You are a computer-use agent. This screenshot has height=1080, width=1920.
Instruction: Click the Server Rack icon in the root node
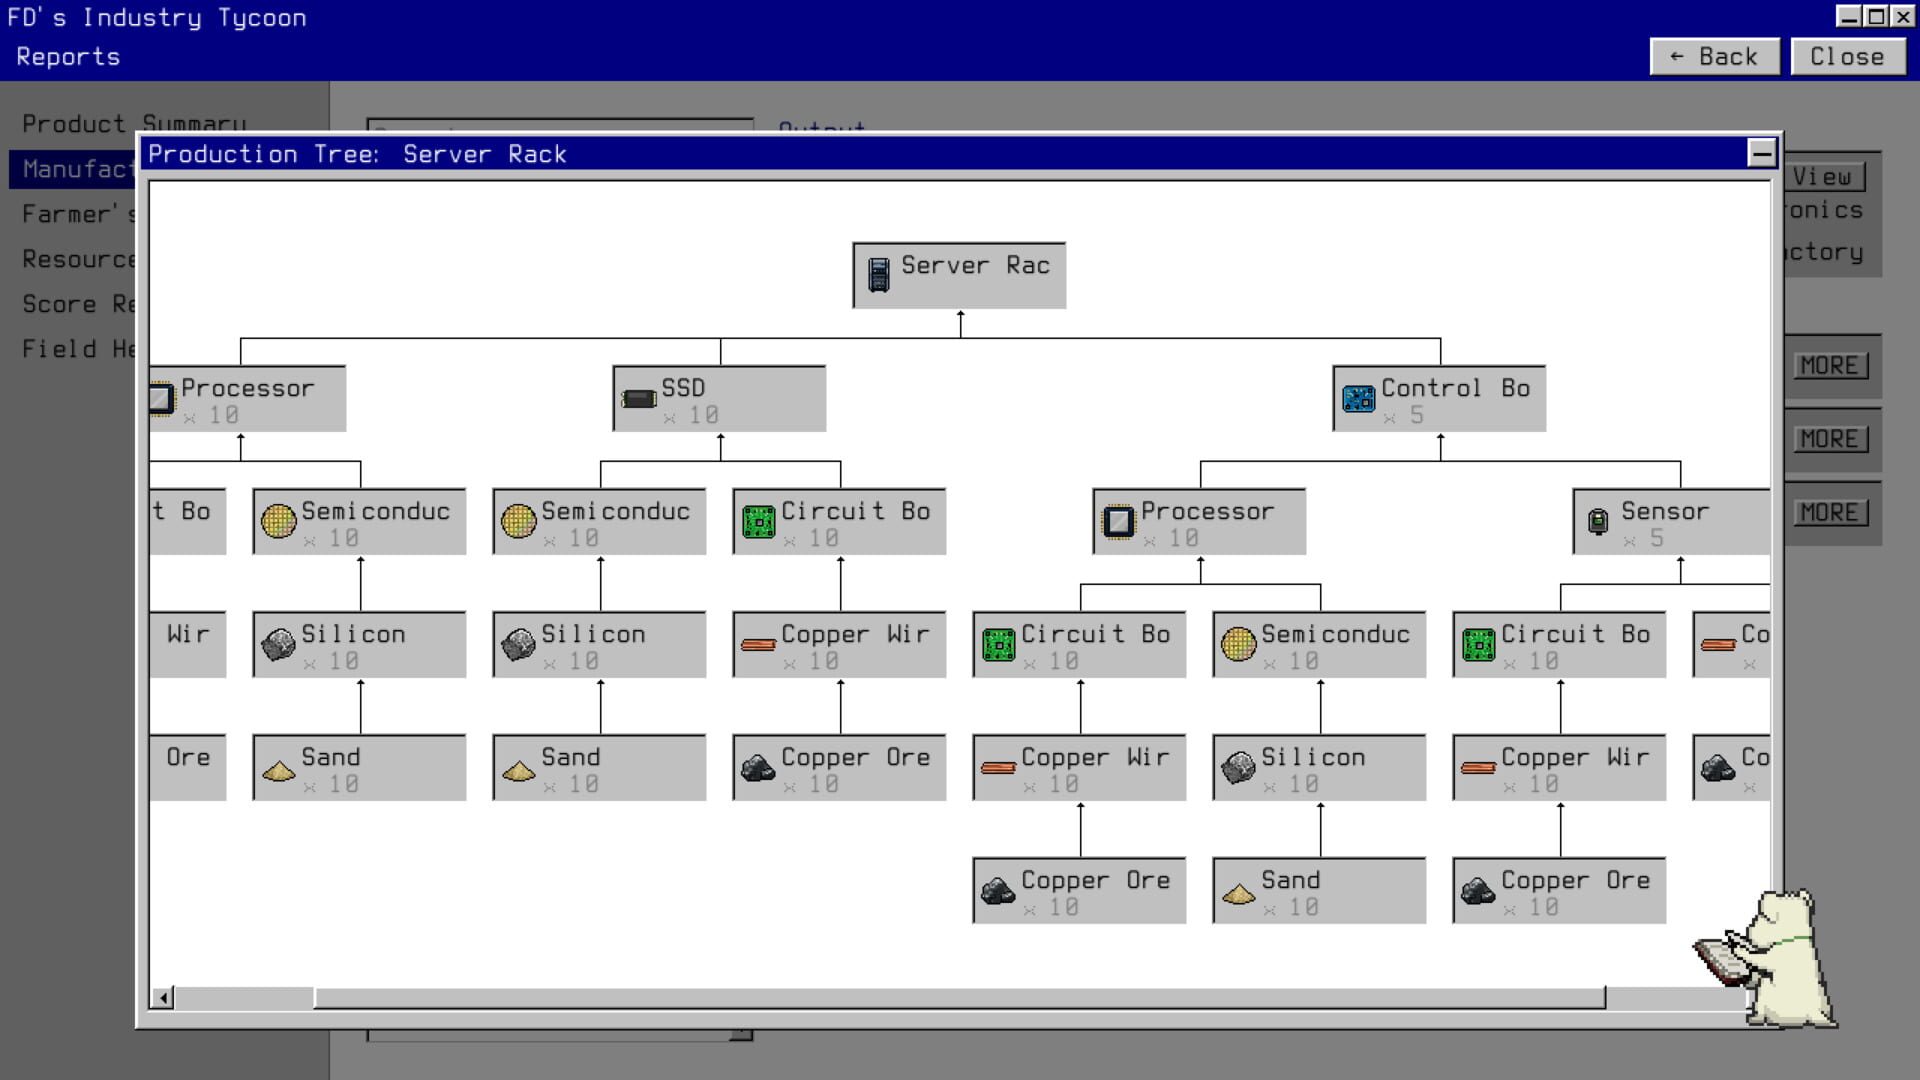pos(878,275)
